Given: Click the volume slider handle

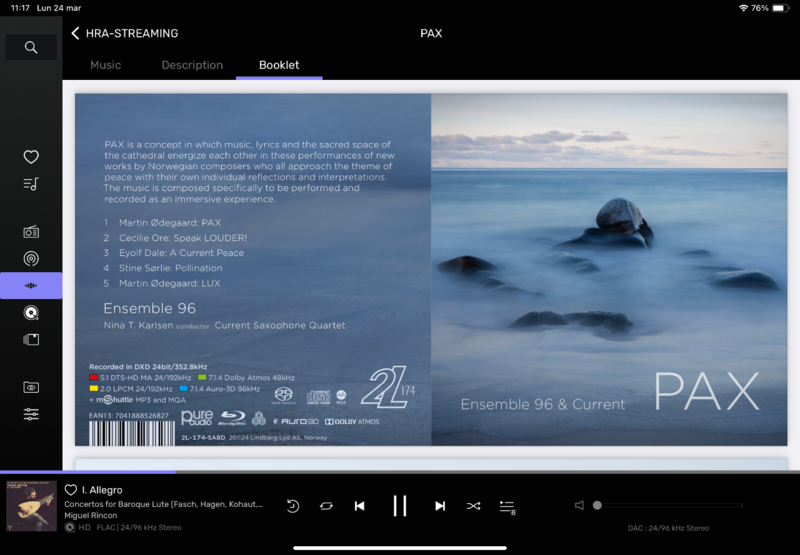Looking at the screenshot, I should tap(597, 506).
